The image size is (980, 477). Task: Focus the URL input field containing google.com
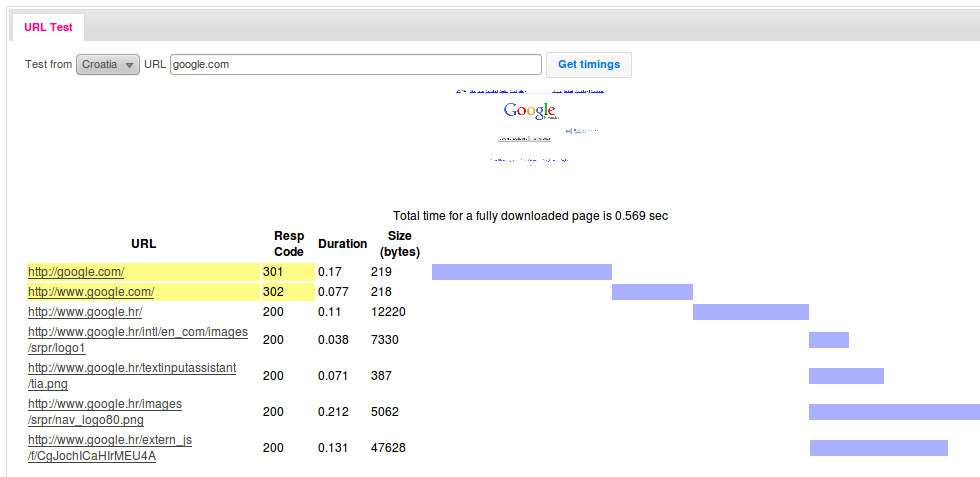[x=356, y=64]
